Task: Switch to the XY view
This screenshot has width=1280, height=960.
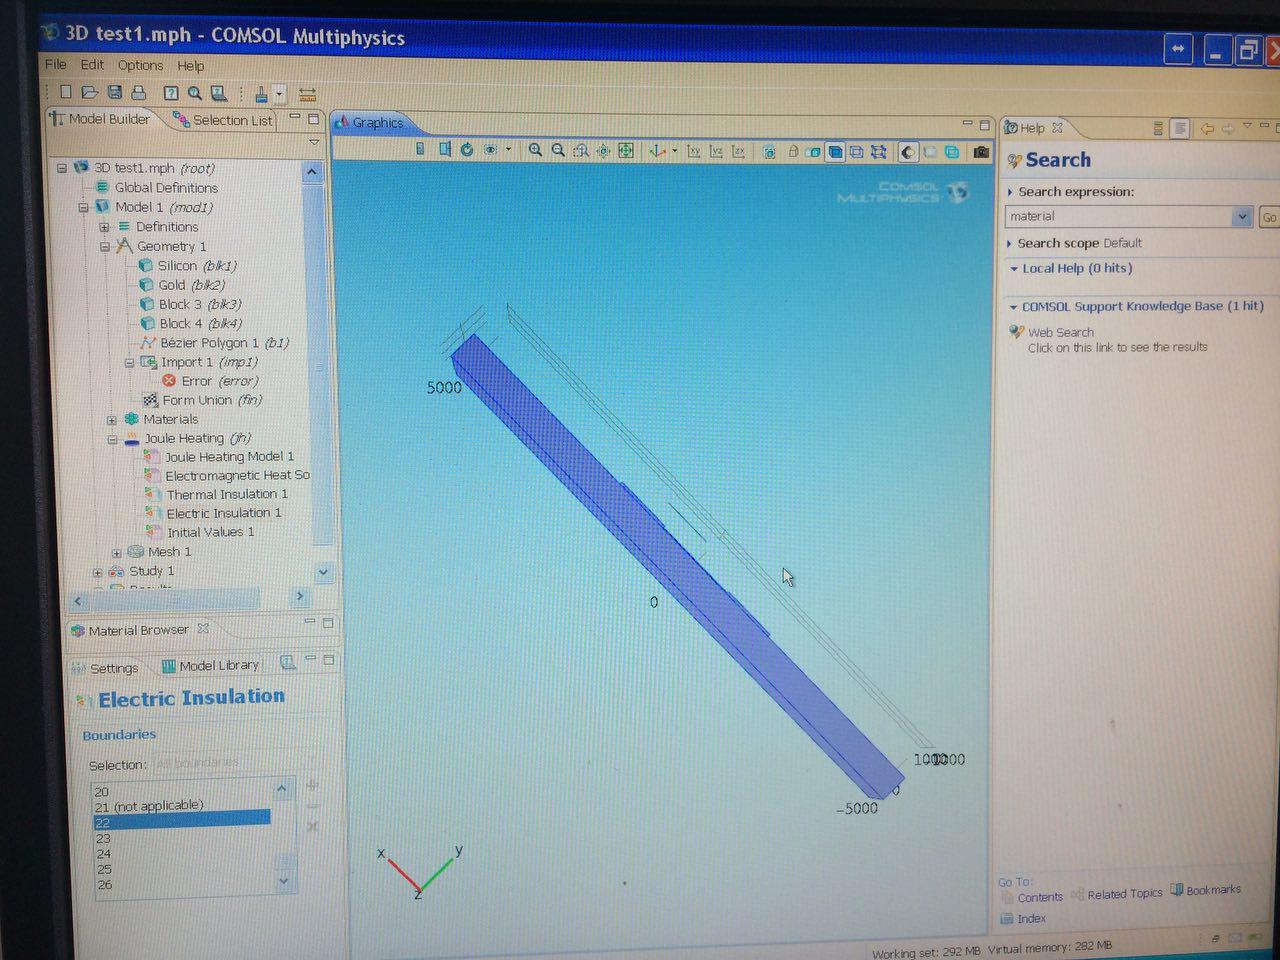Action: click(x=693, y=151)
